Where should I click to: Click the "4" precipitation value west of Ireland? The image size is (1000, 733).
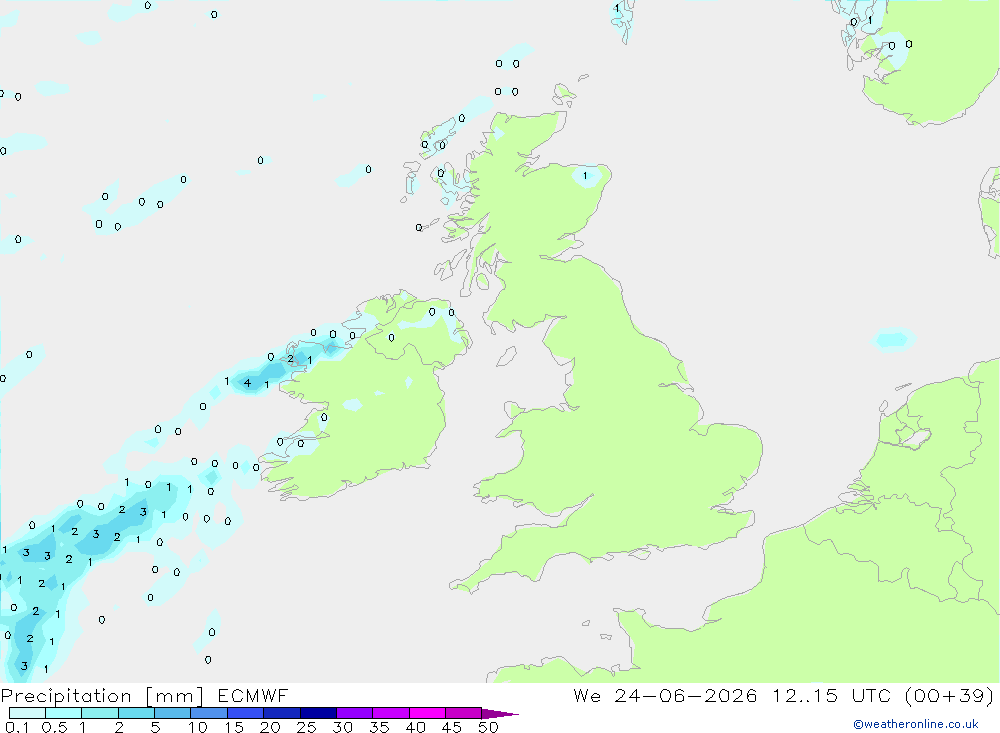point(247,383)
